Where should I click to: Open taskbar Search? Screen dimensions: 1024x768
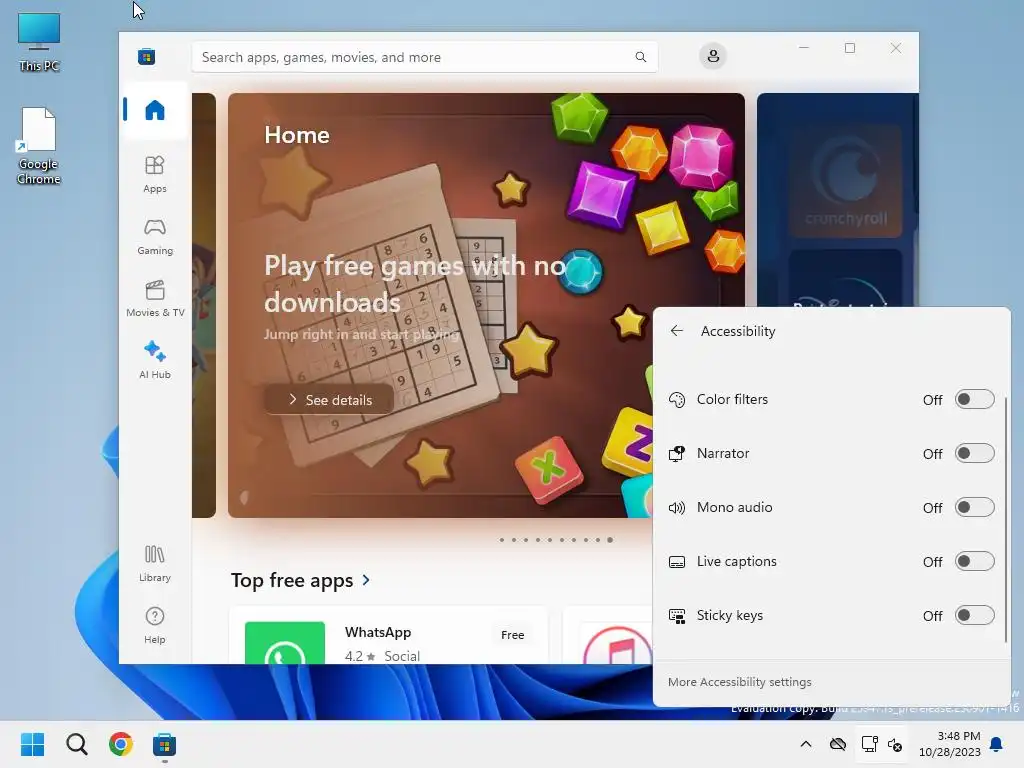pyautogui.click(x=76, y=744)
